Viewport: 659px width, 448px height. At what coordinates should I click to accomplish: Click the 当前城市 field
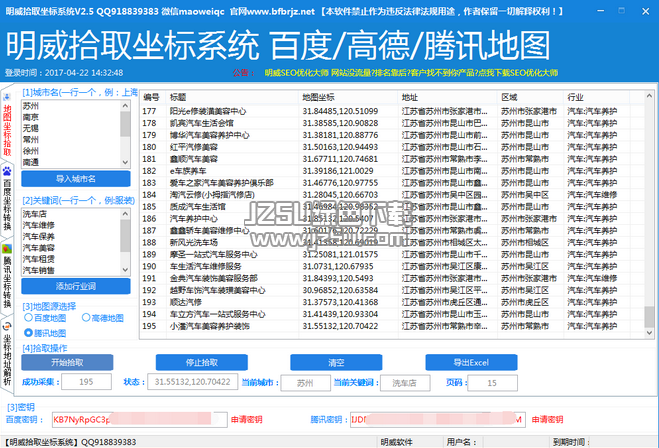point(306,383)
